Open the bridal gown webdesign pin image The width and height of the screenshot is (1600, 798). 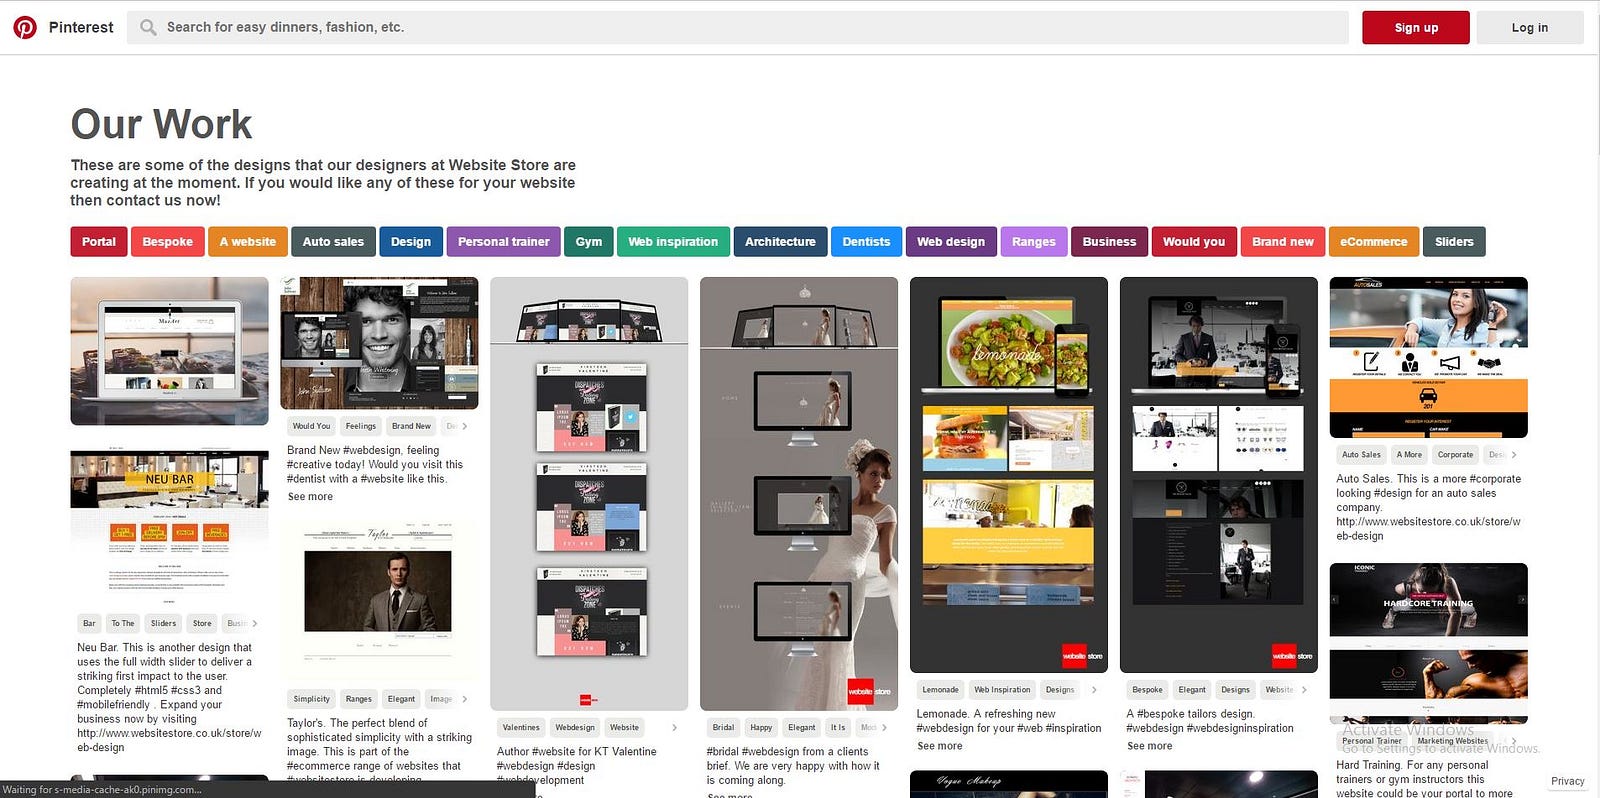pyautogui.click(x=799, y=494)
